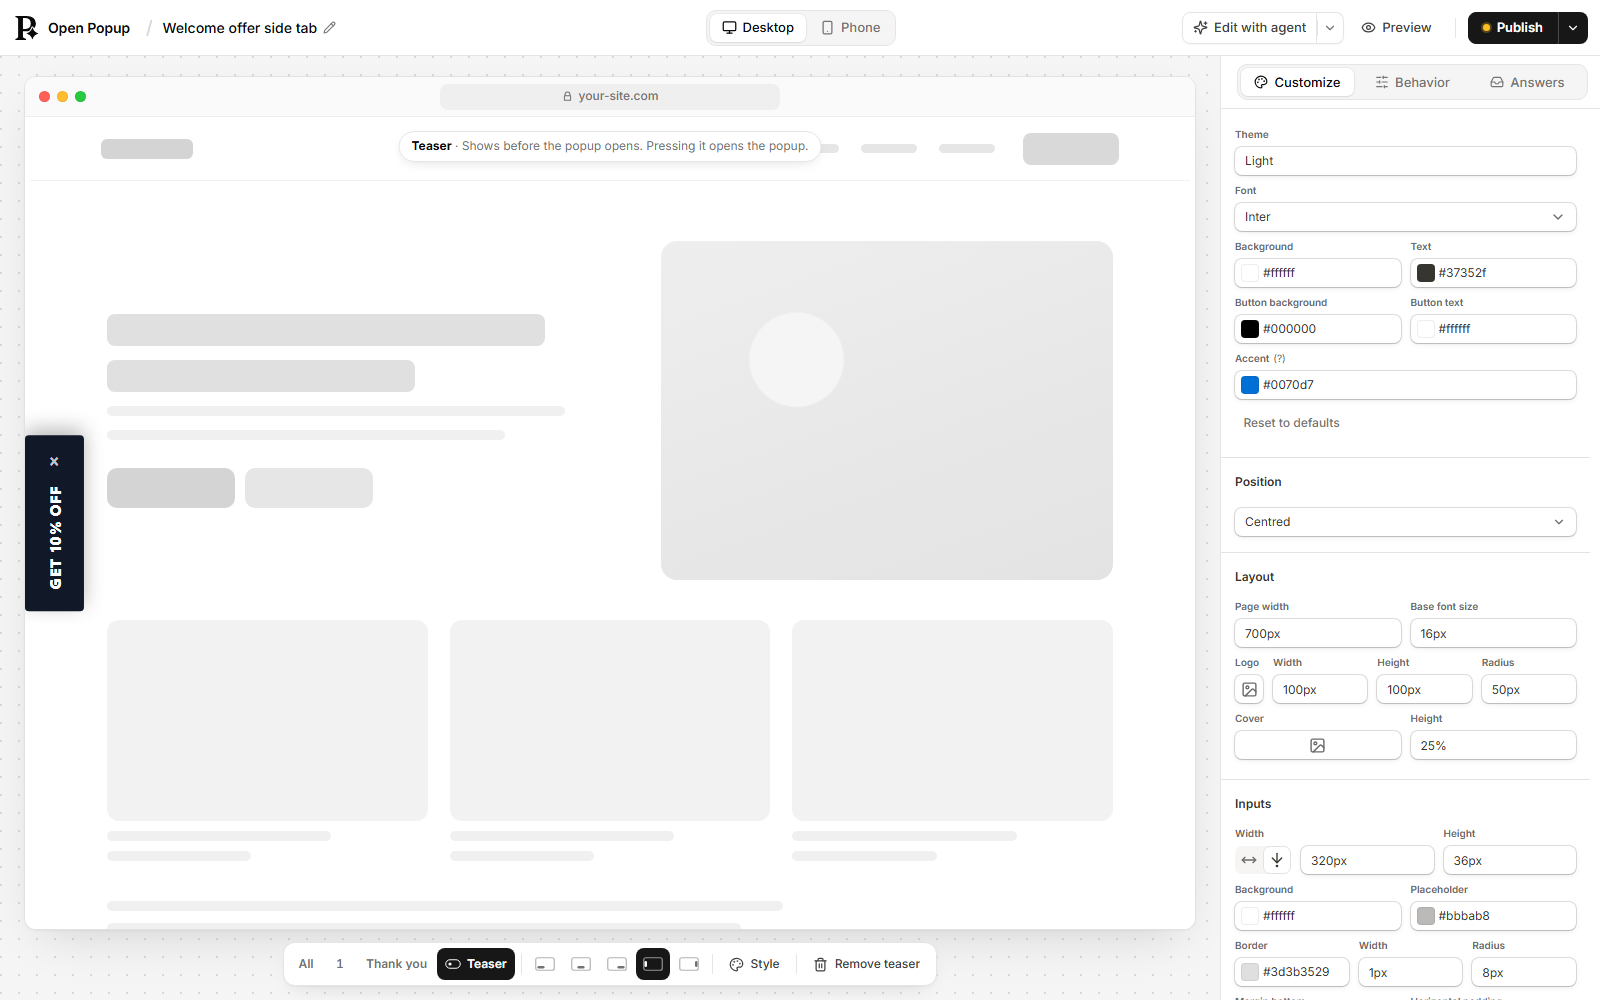The width and height of the screenshot is (1600, 1000).
Task: Click the Preview button
Action: 1396,28
